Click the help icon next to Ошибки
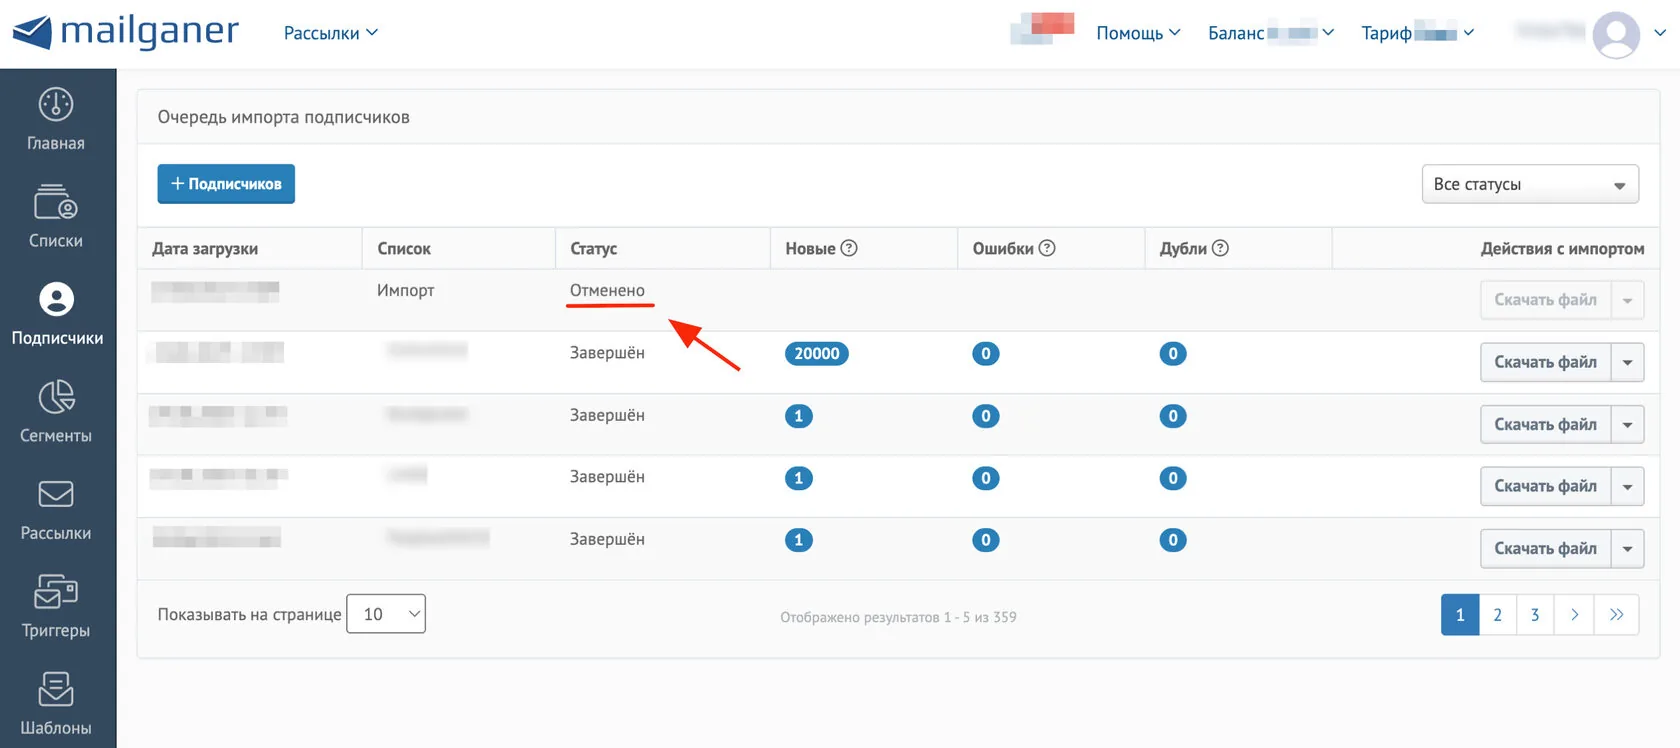The height and width of the screenshot is (748, 1680). coord(1047,248)
